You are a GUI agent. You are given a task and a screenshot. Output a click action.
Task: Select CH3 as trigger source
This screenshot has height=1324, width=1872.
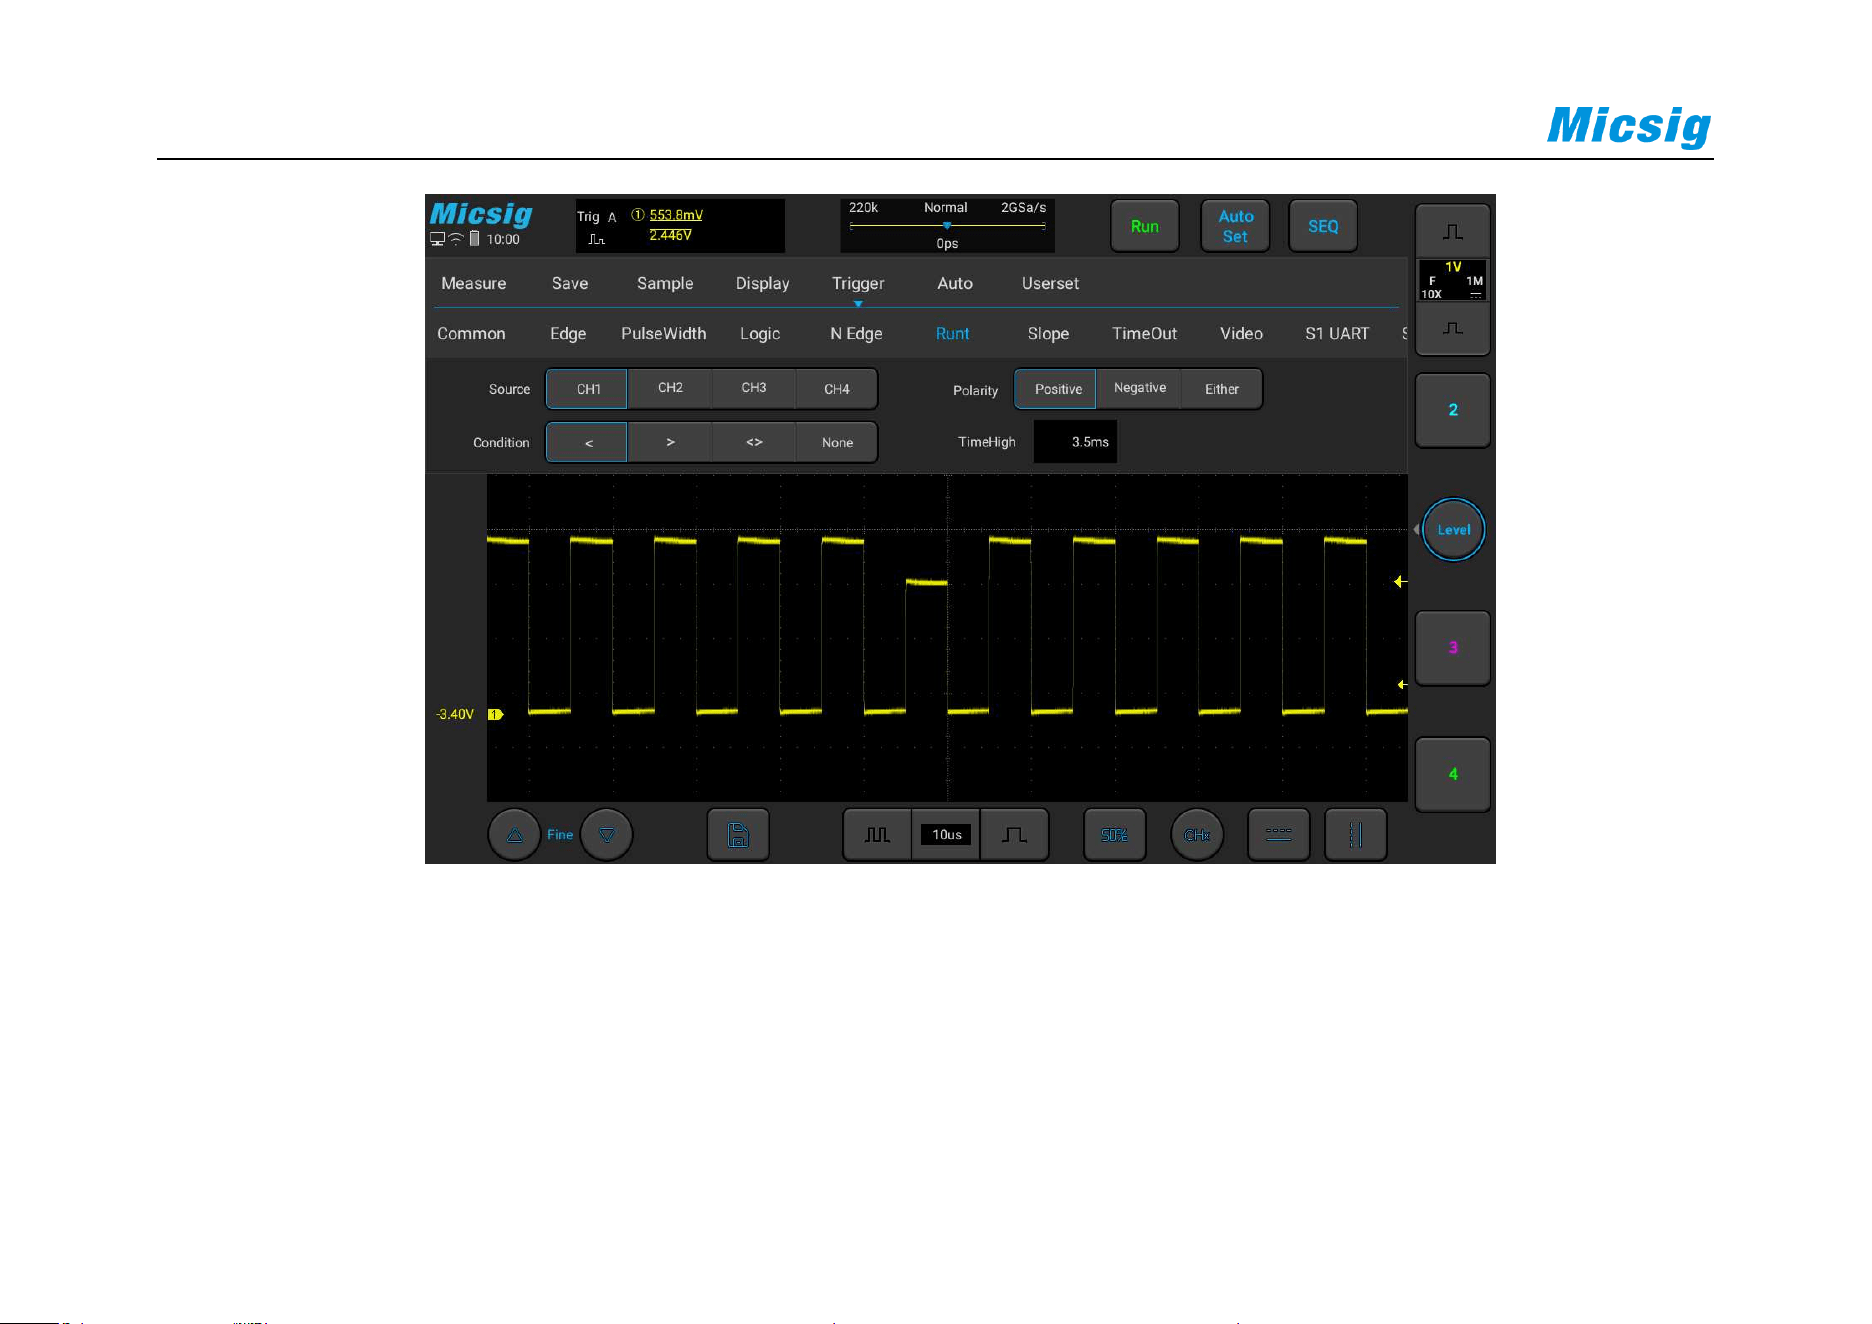coord(753,389)
